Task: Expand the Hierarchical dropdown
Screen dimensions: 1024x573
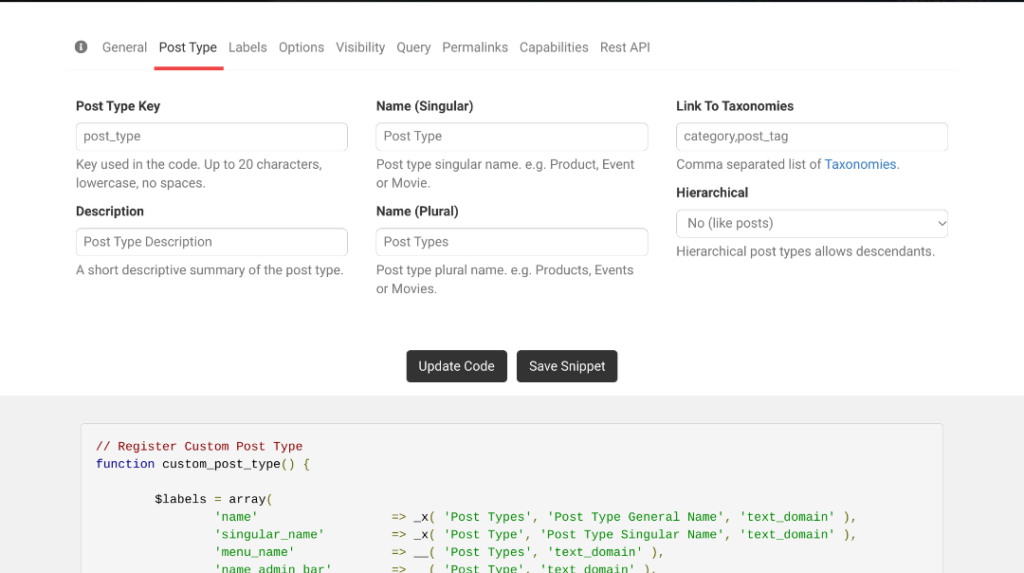Action: pyautogui.click(x=812, y=223)
